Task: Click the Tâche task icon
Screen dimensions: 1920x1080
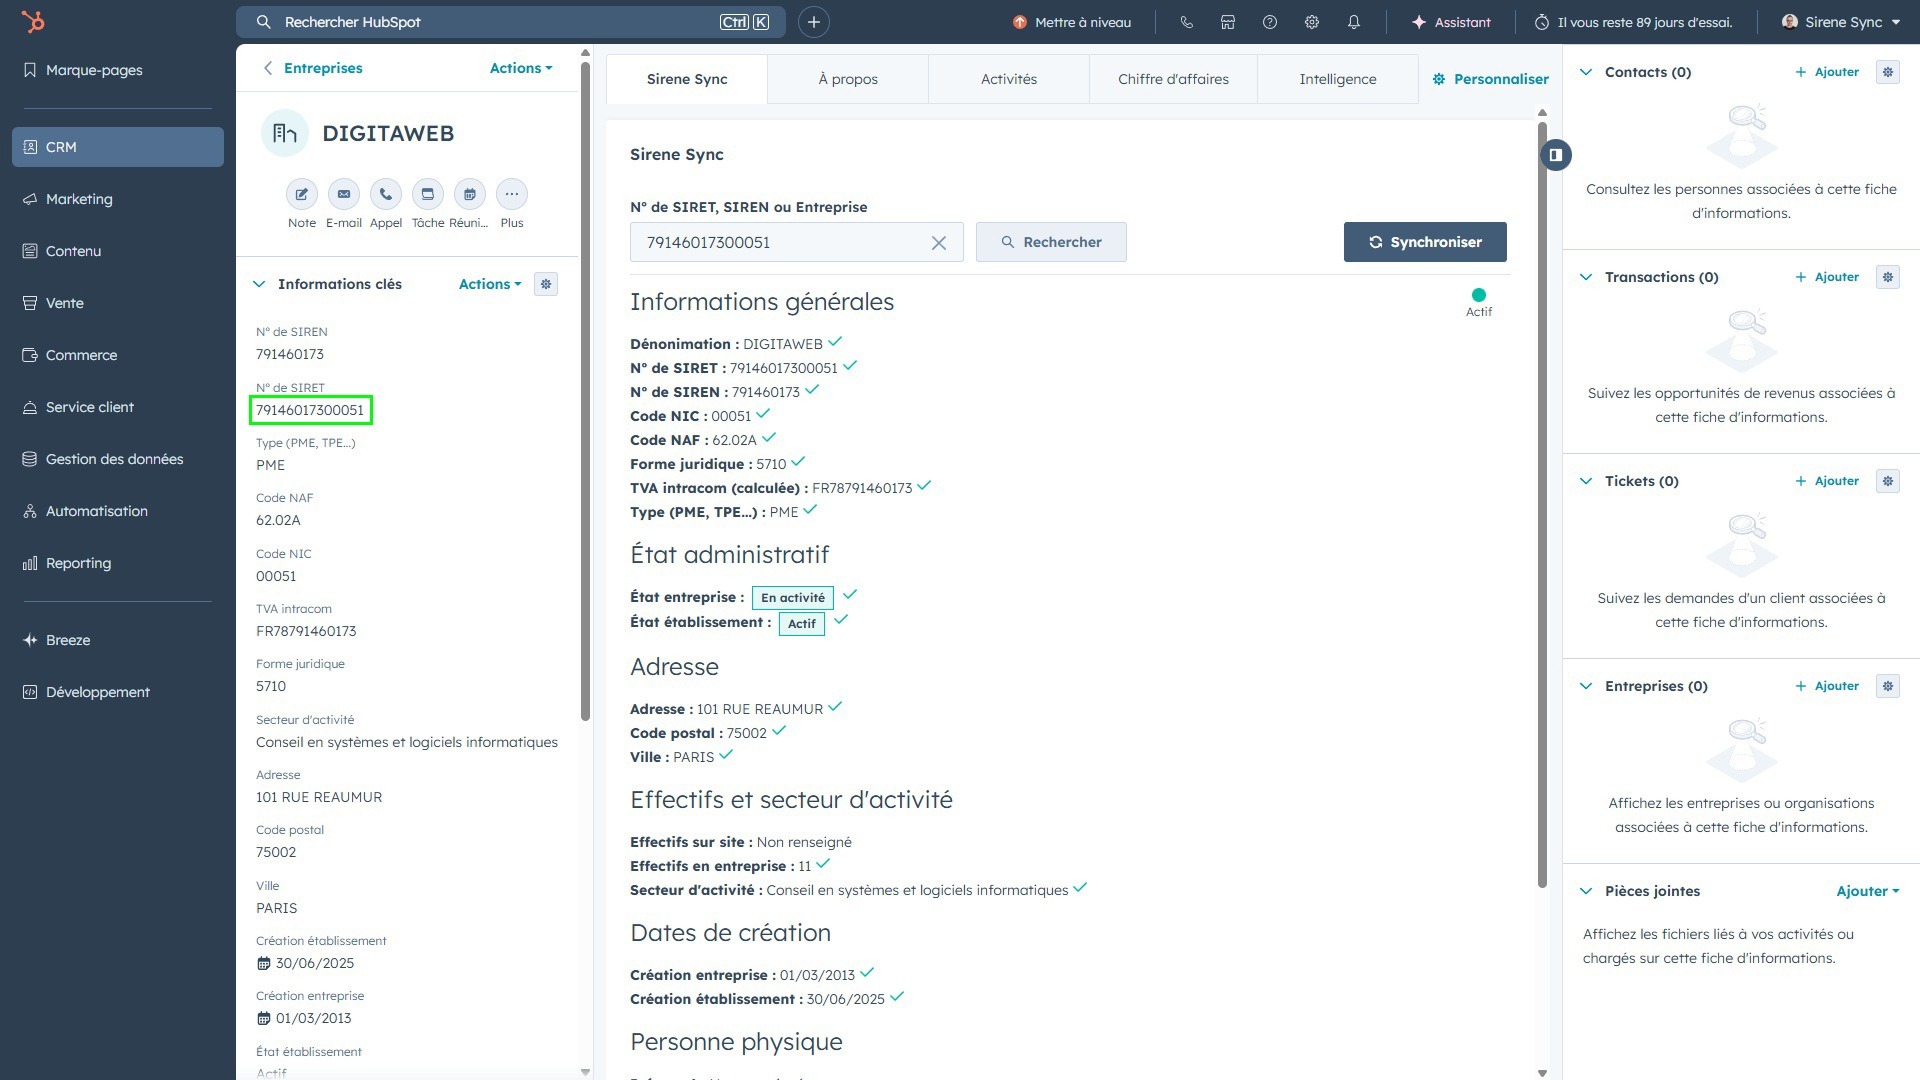Action: click(427, 194)
